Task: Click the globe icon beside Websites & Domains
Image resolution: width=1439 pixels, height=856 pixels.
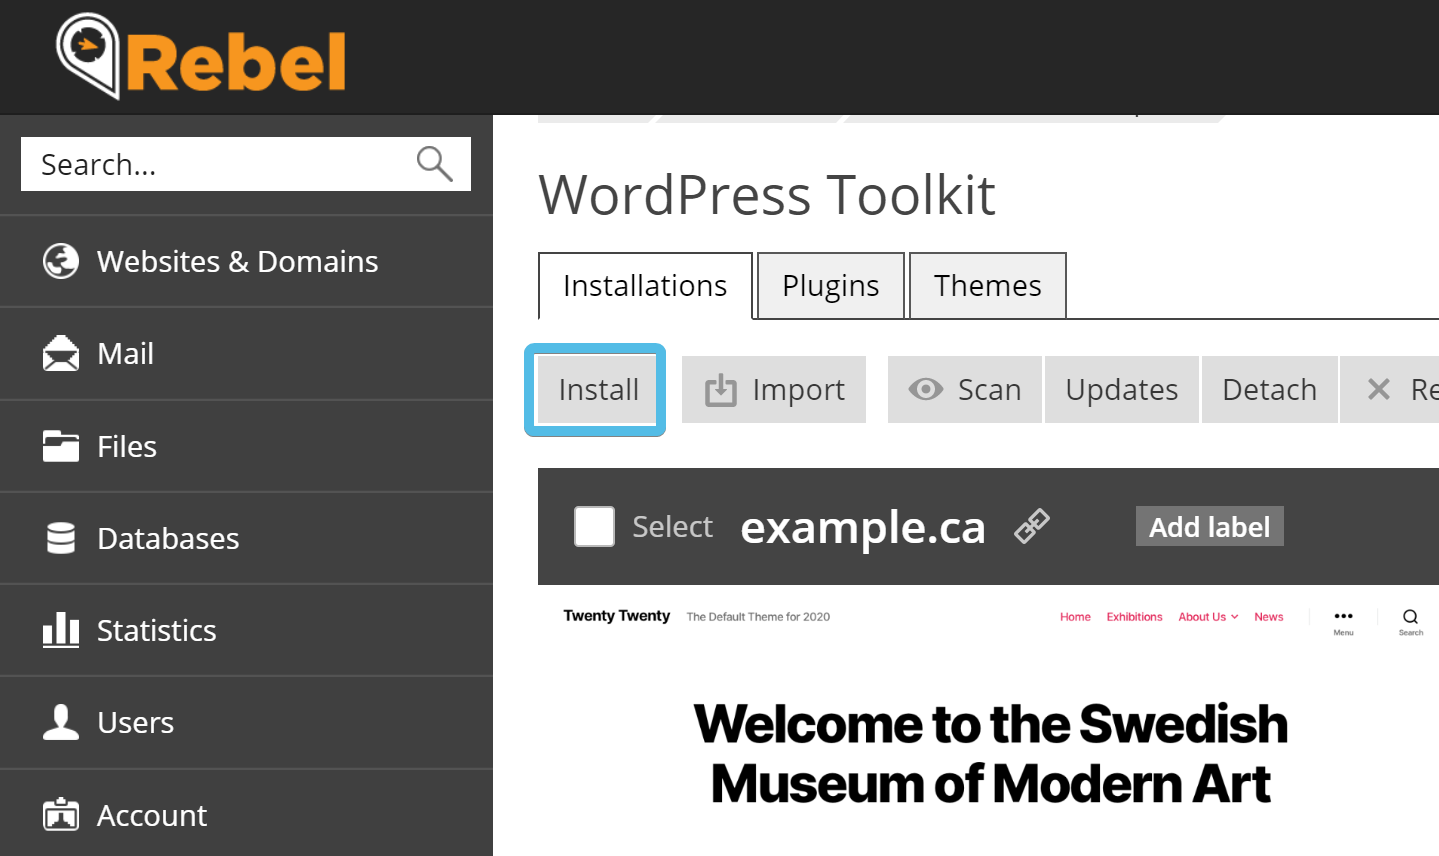Action: (x=61, y=261)
